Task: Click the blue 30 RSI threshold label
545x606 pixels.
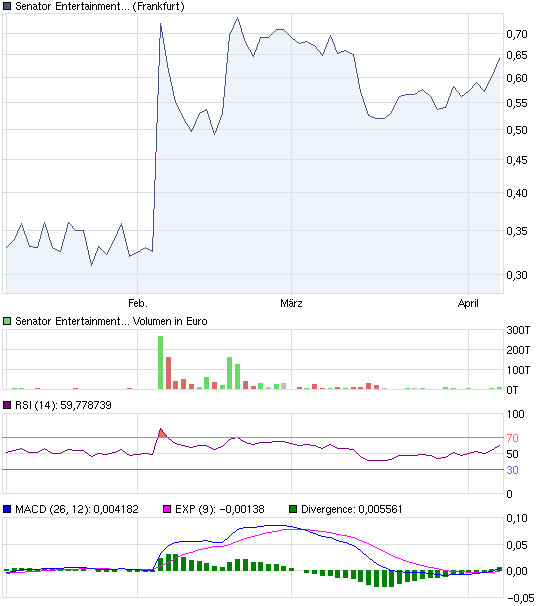Action: click(512, 470)
